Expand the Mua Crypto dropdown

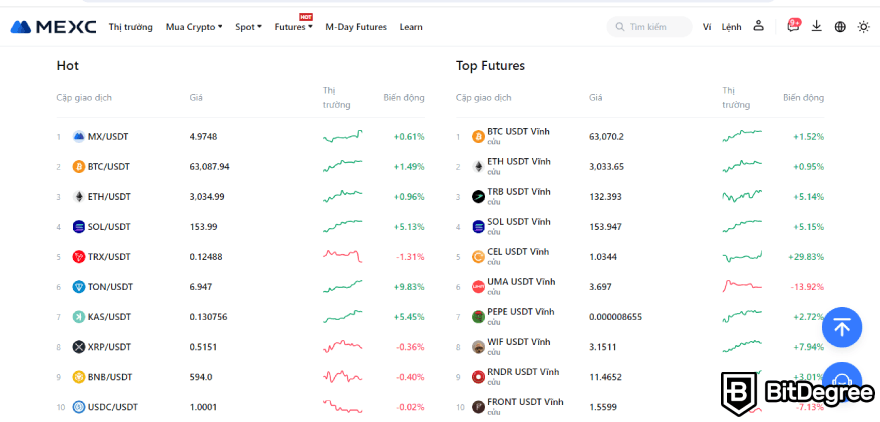[194, 27]
